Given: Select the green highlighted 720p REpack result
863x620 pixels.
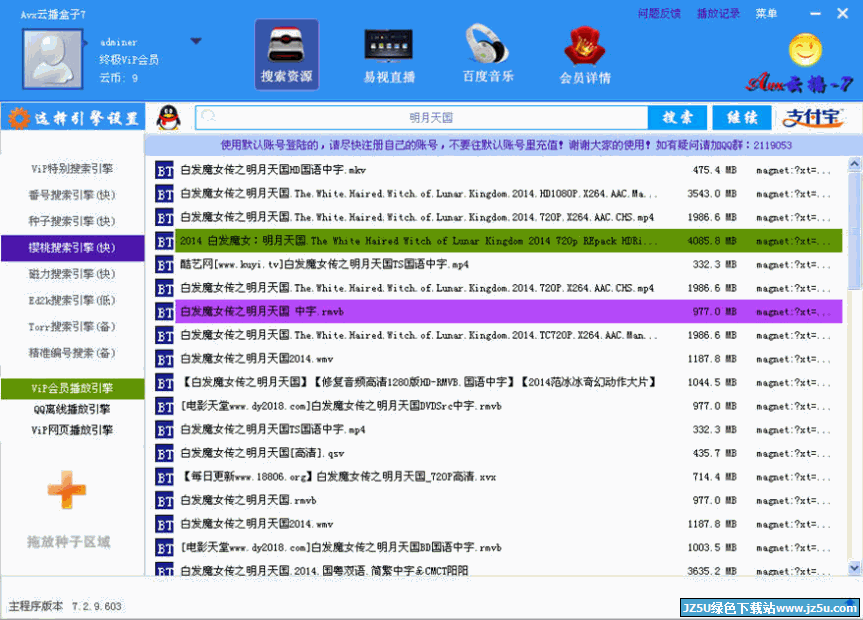Looking at the screenshot, I should click(509, 241).
